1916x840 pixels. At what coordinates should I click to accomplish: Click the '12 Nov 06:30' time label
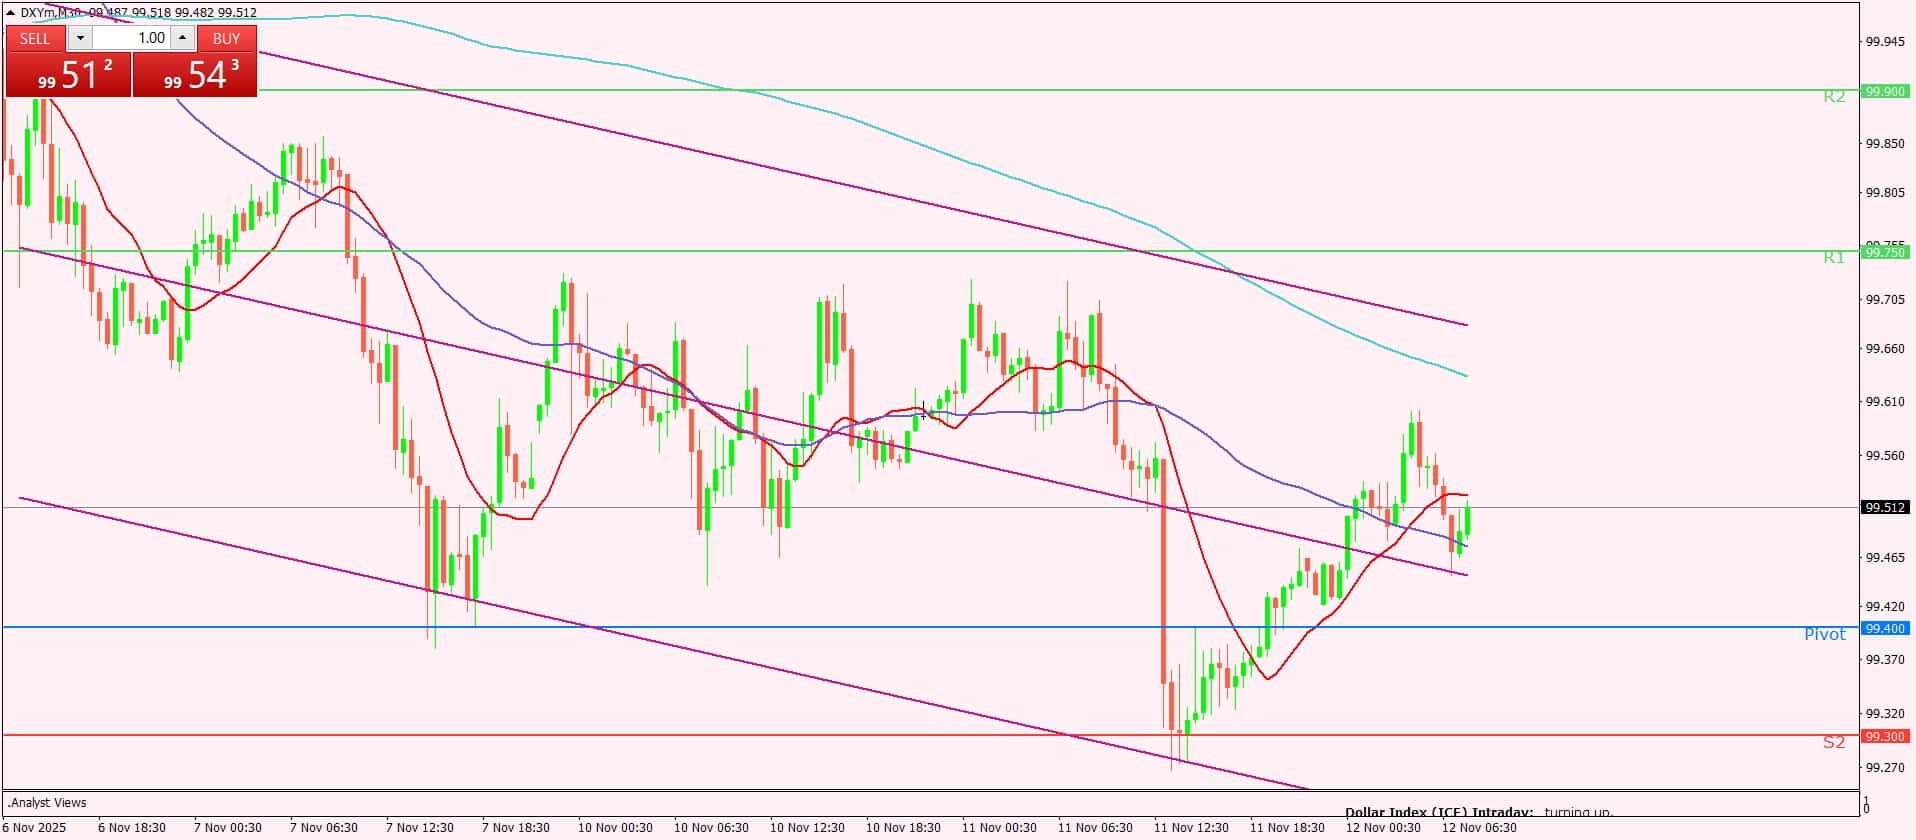click(x=1479, y=827)
